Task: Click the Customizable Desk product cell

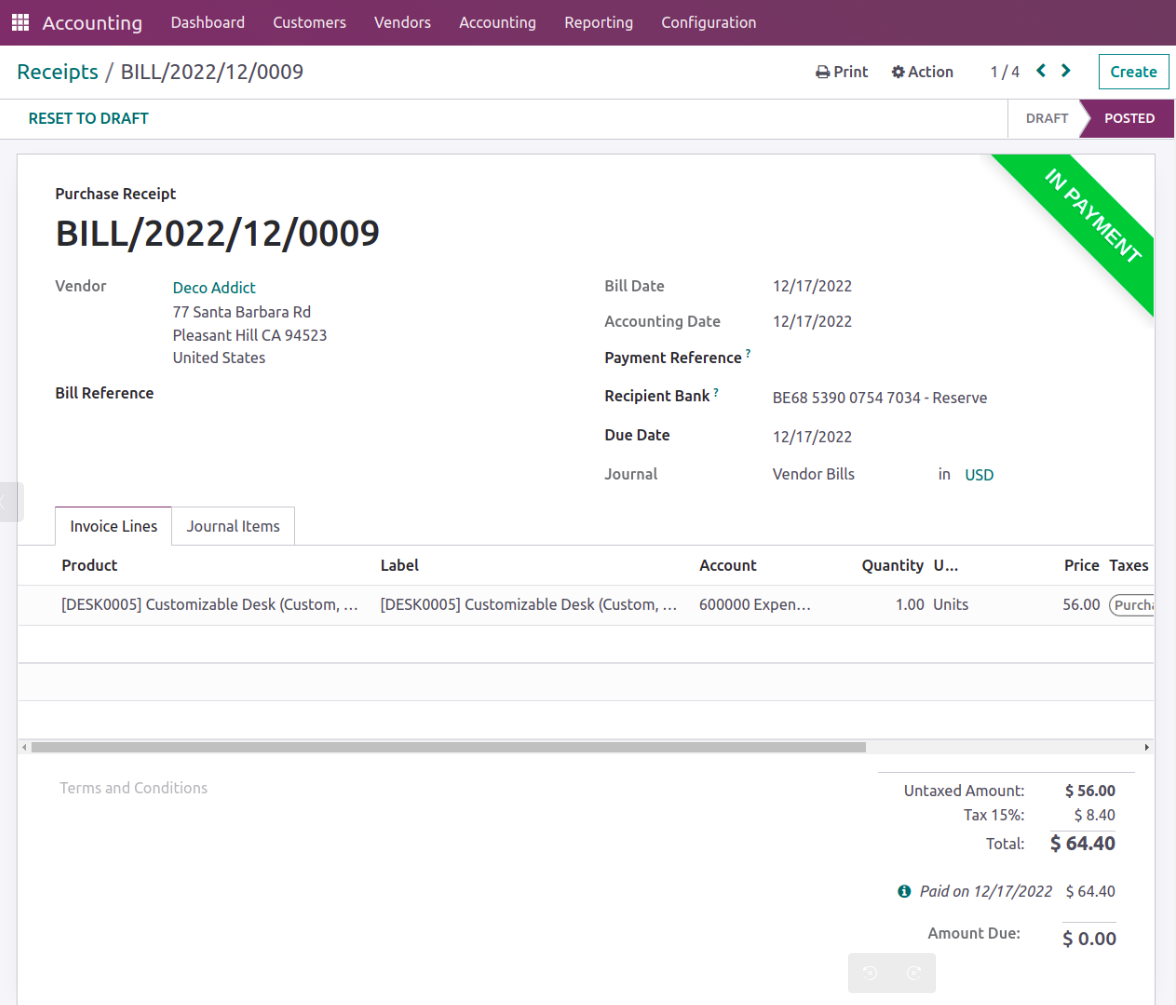Action: [210, 604]
